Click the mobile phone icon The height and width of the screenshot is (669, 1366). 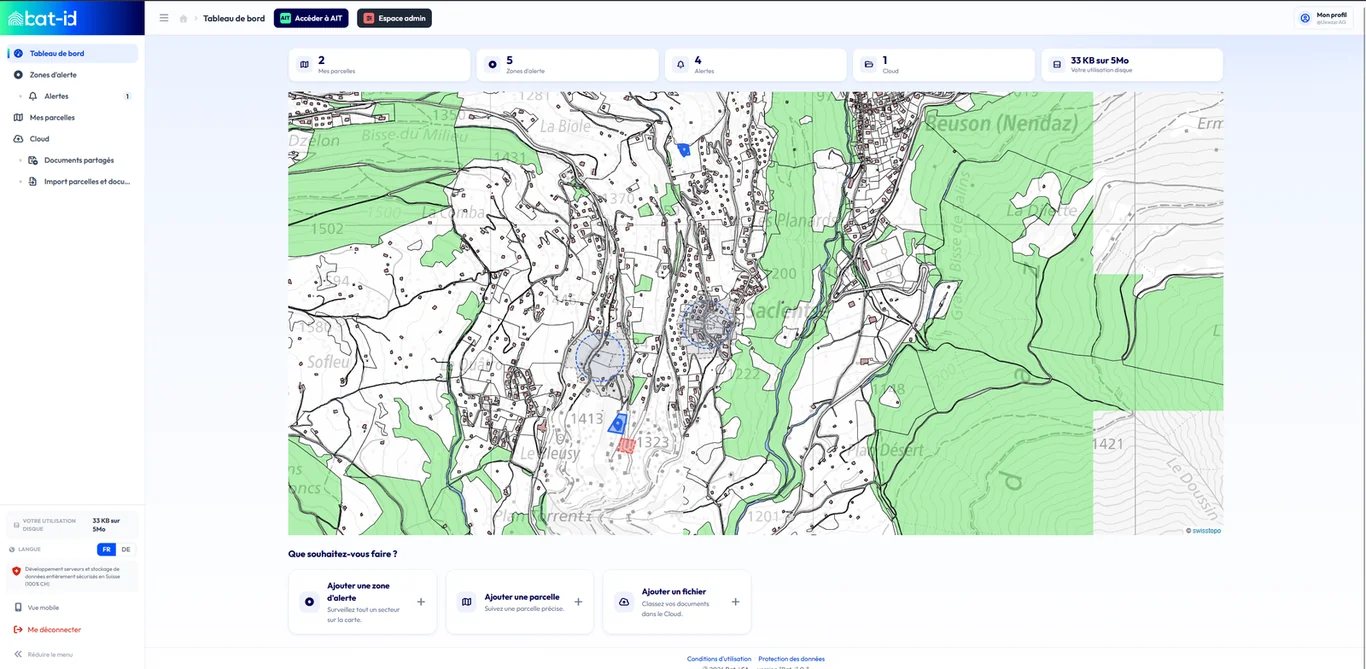18,607
